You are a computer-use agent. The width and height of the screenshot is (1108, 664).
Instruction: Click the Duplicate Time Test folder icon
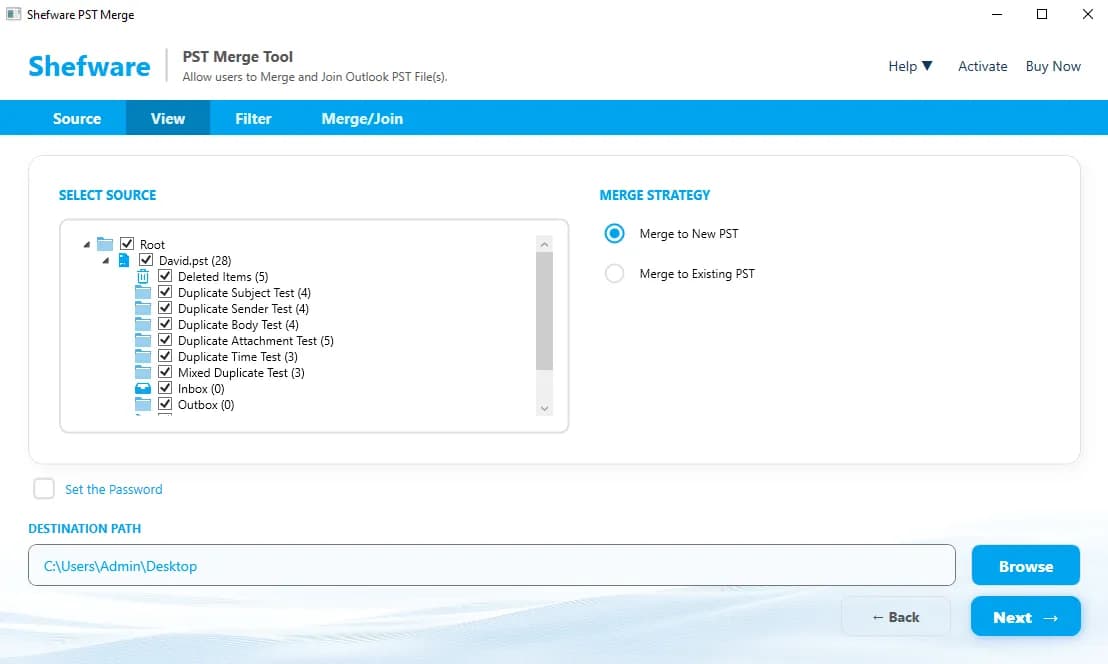coord(143,357)
